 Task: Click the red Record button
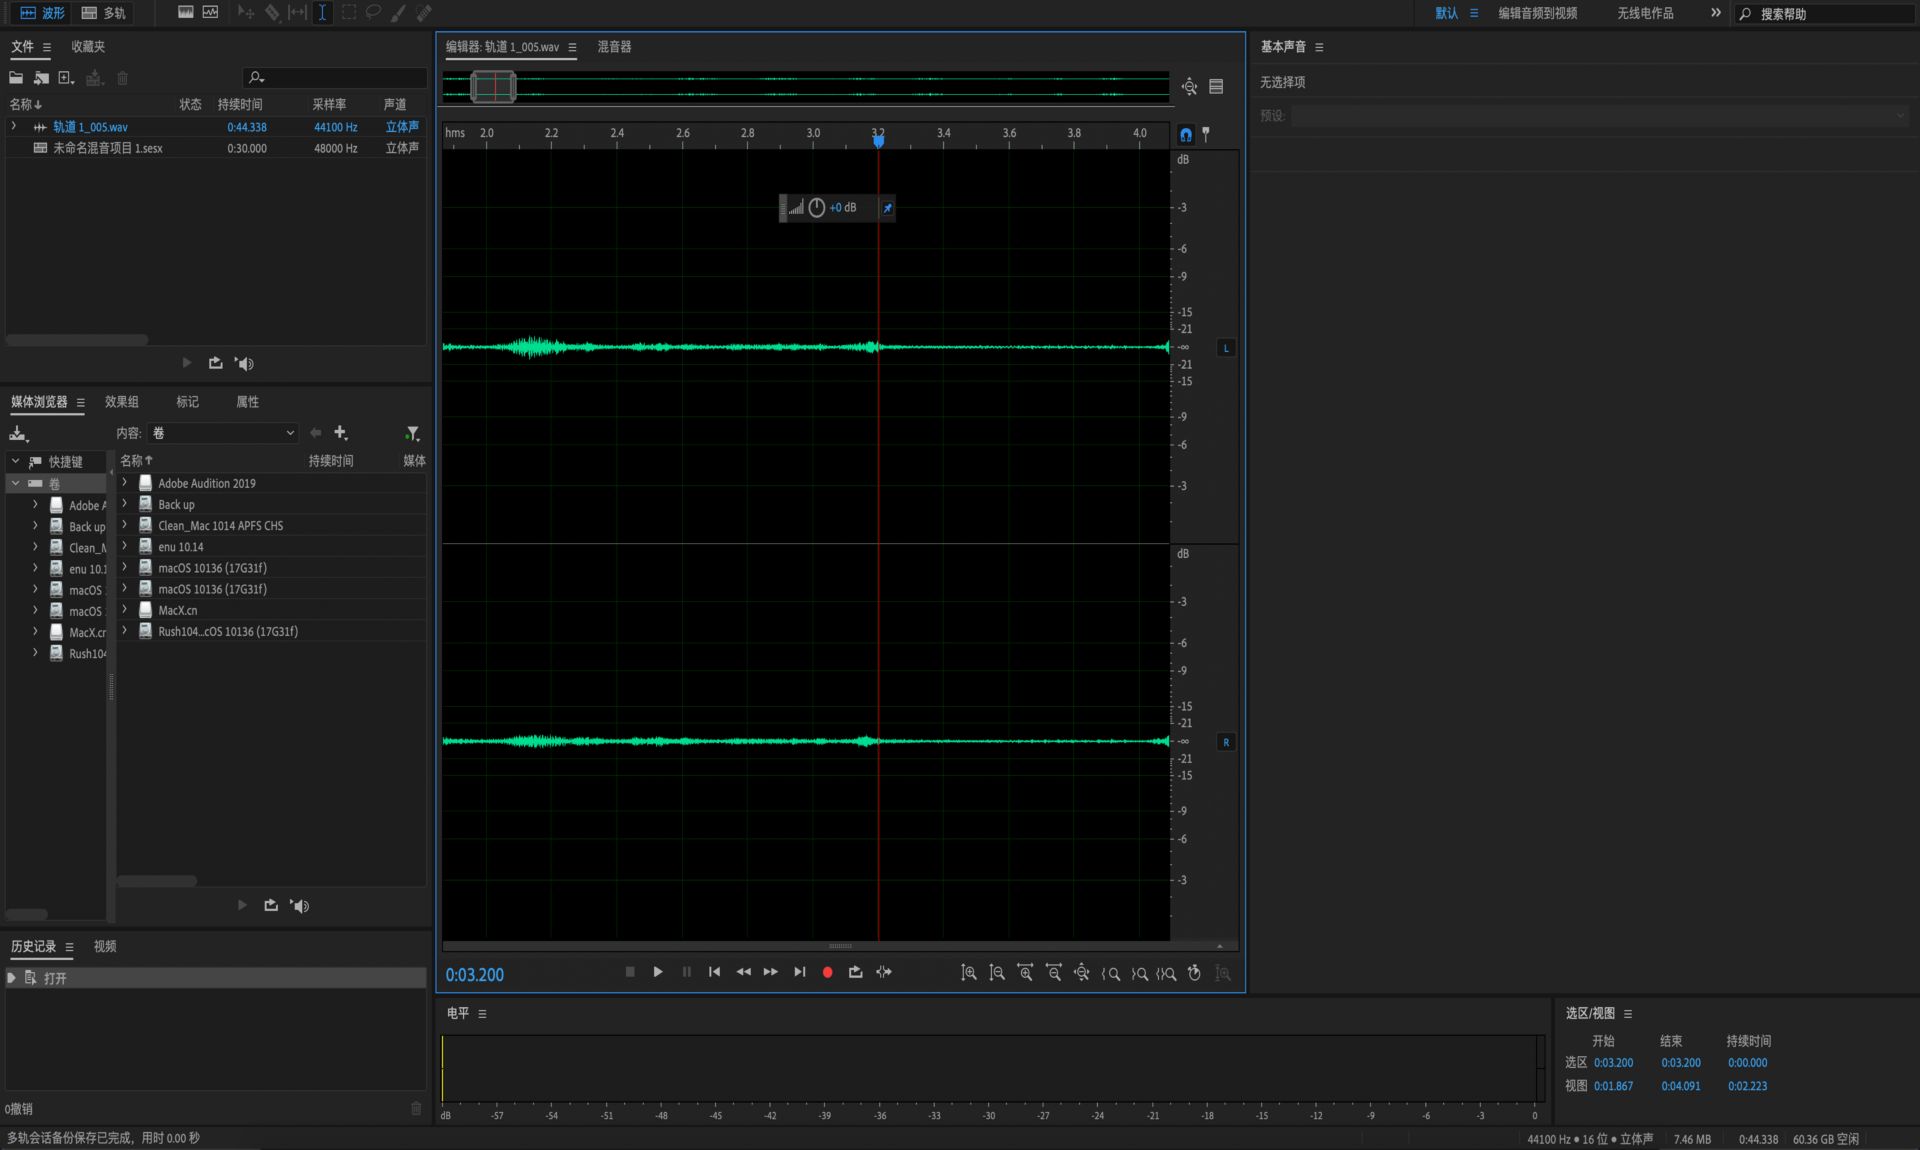(827, 972)
